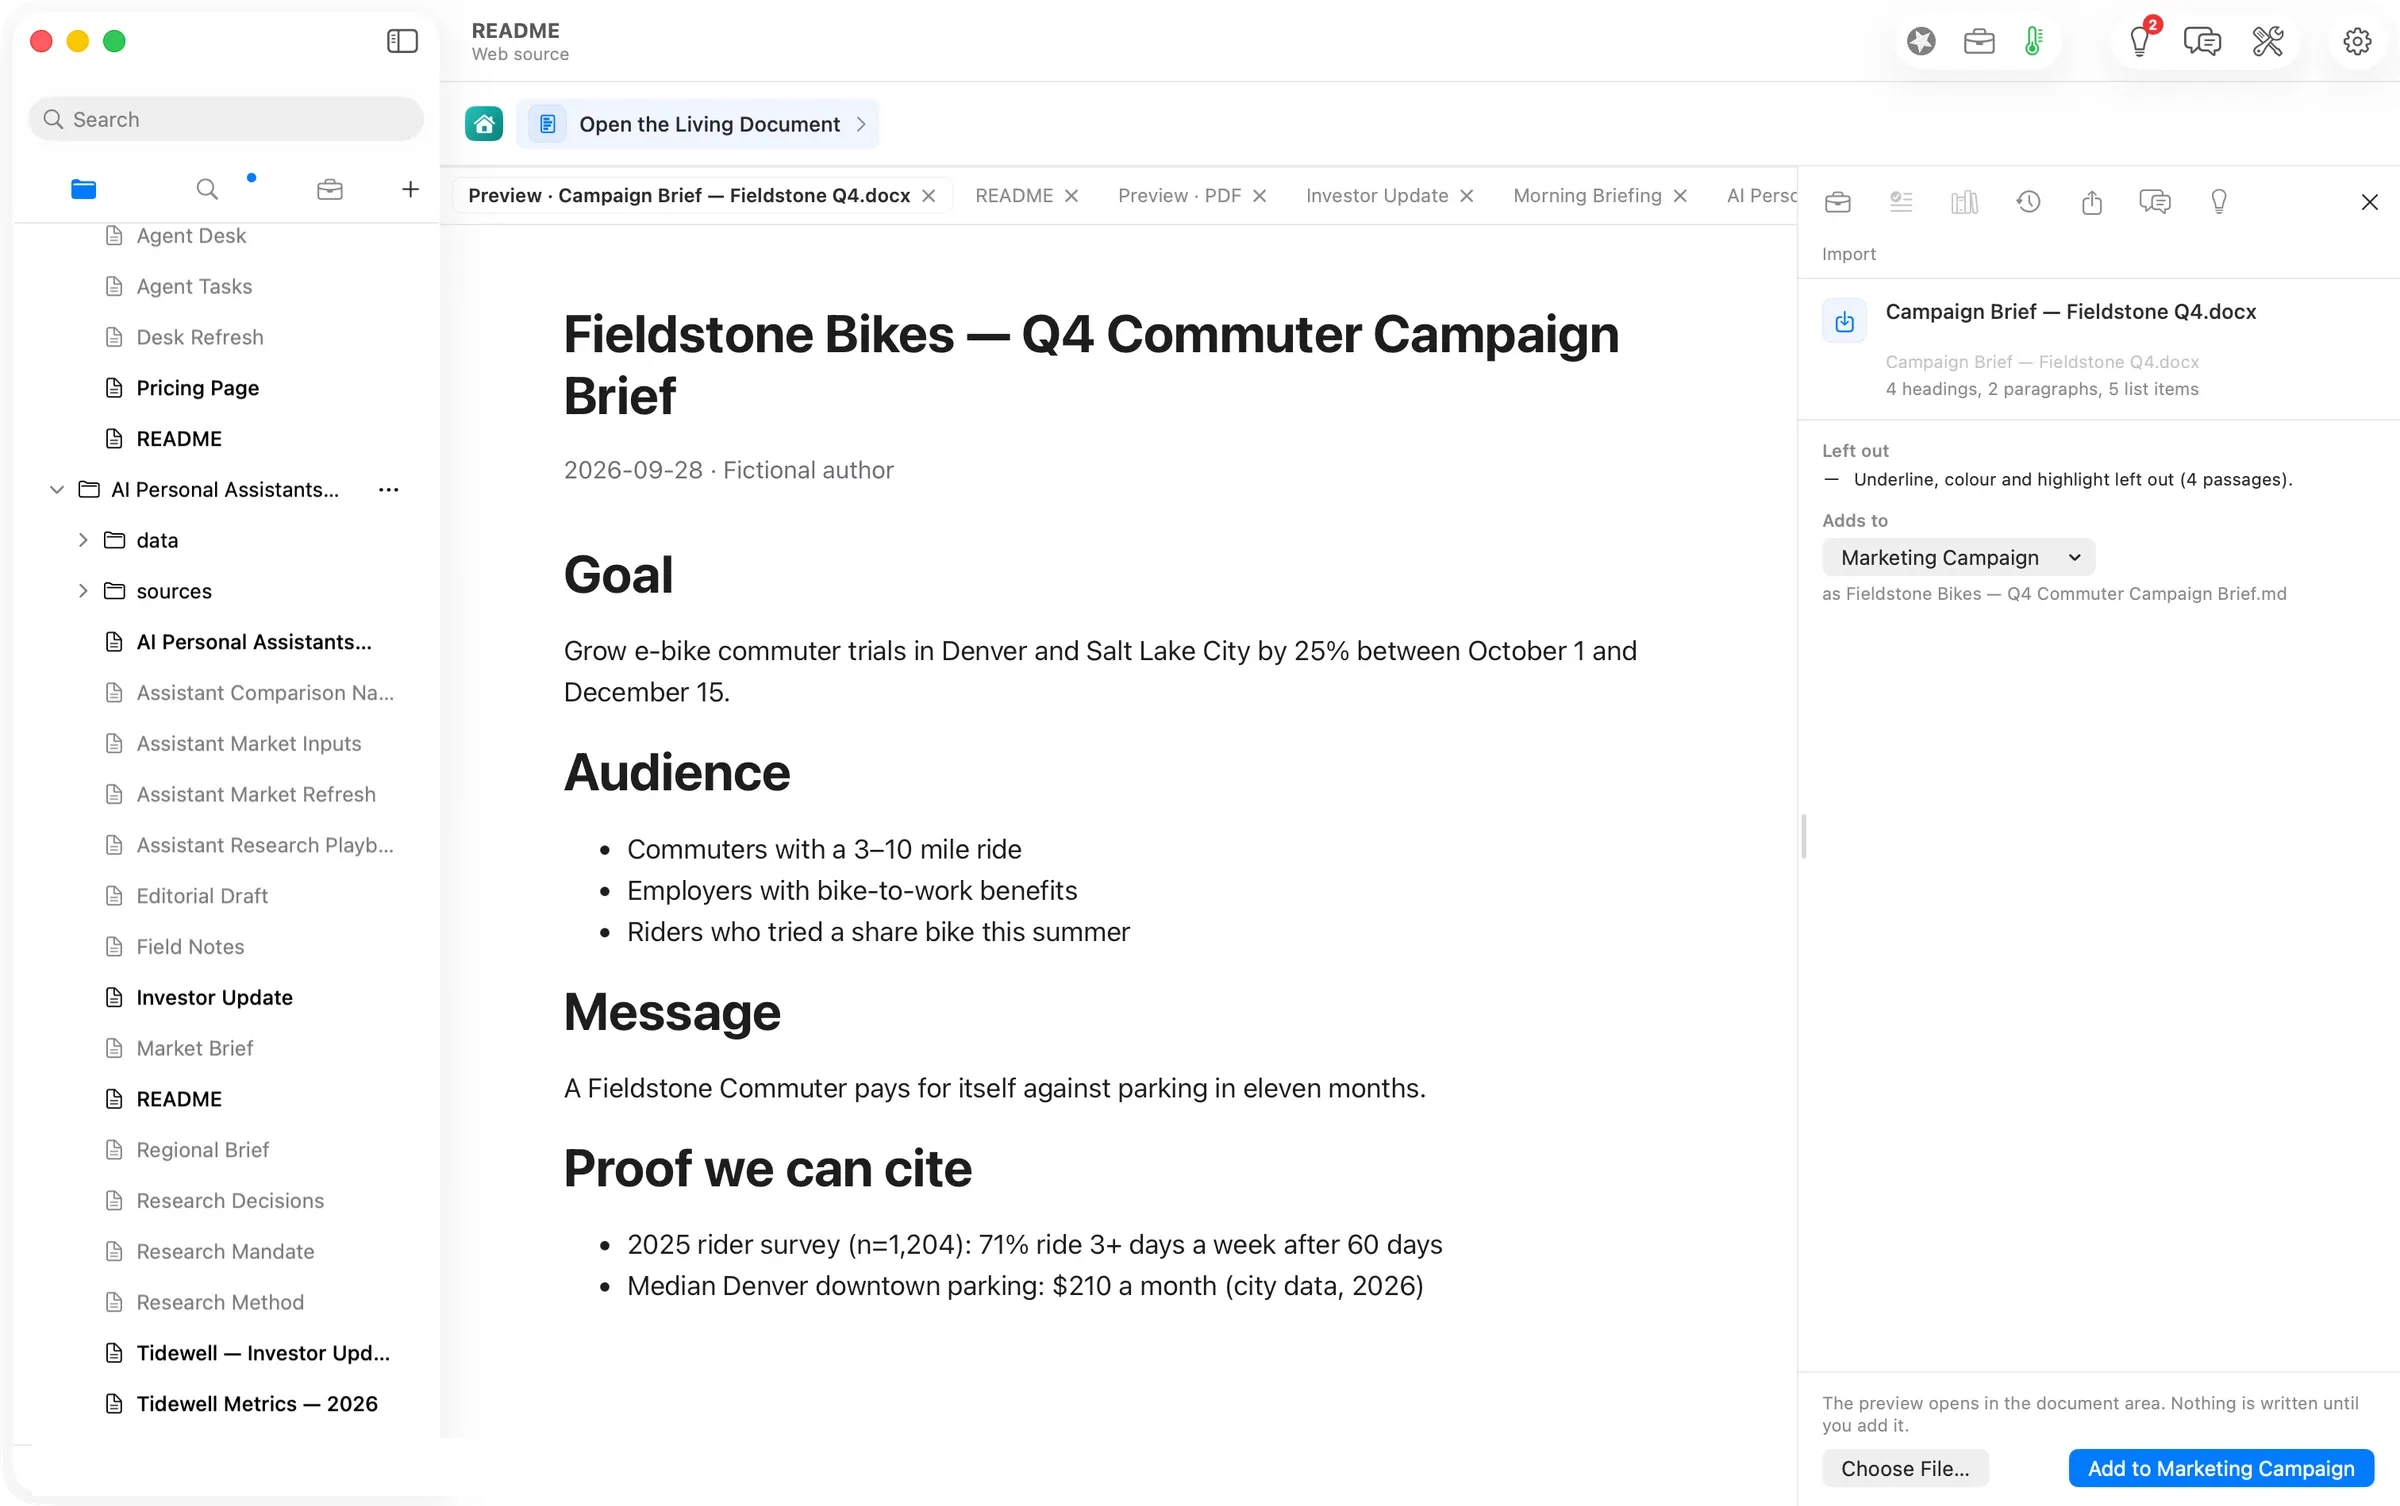Switch to the Investor Update tab
2400x1506 pixels.
(1376, 195)
